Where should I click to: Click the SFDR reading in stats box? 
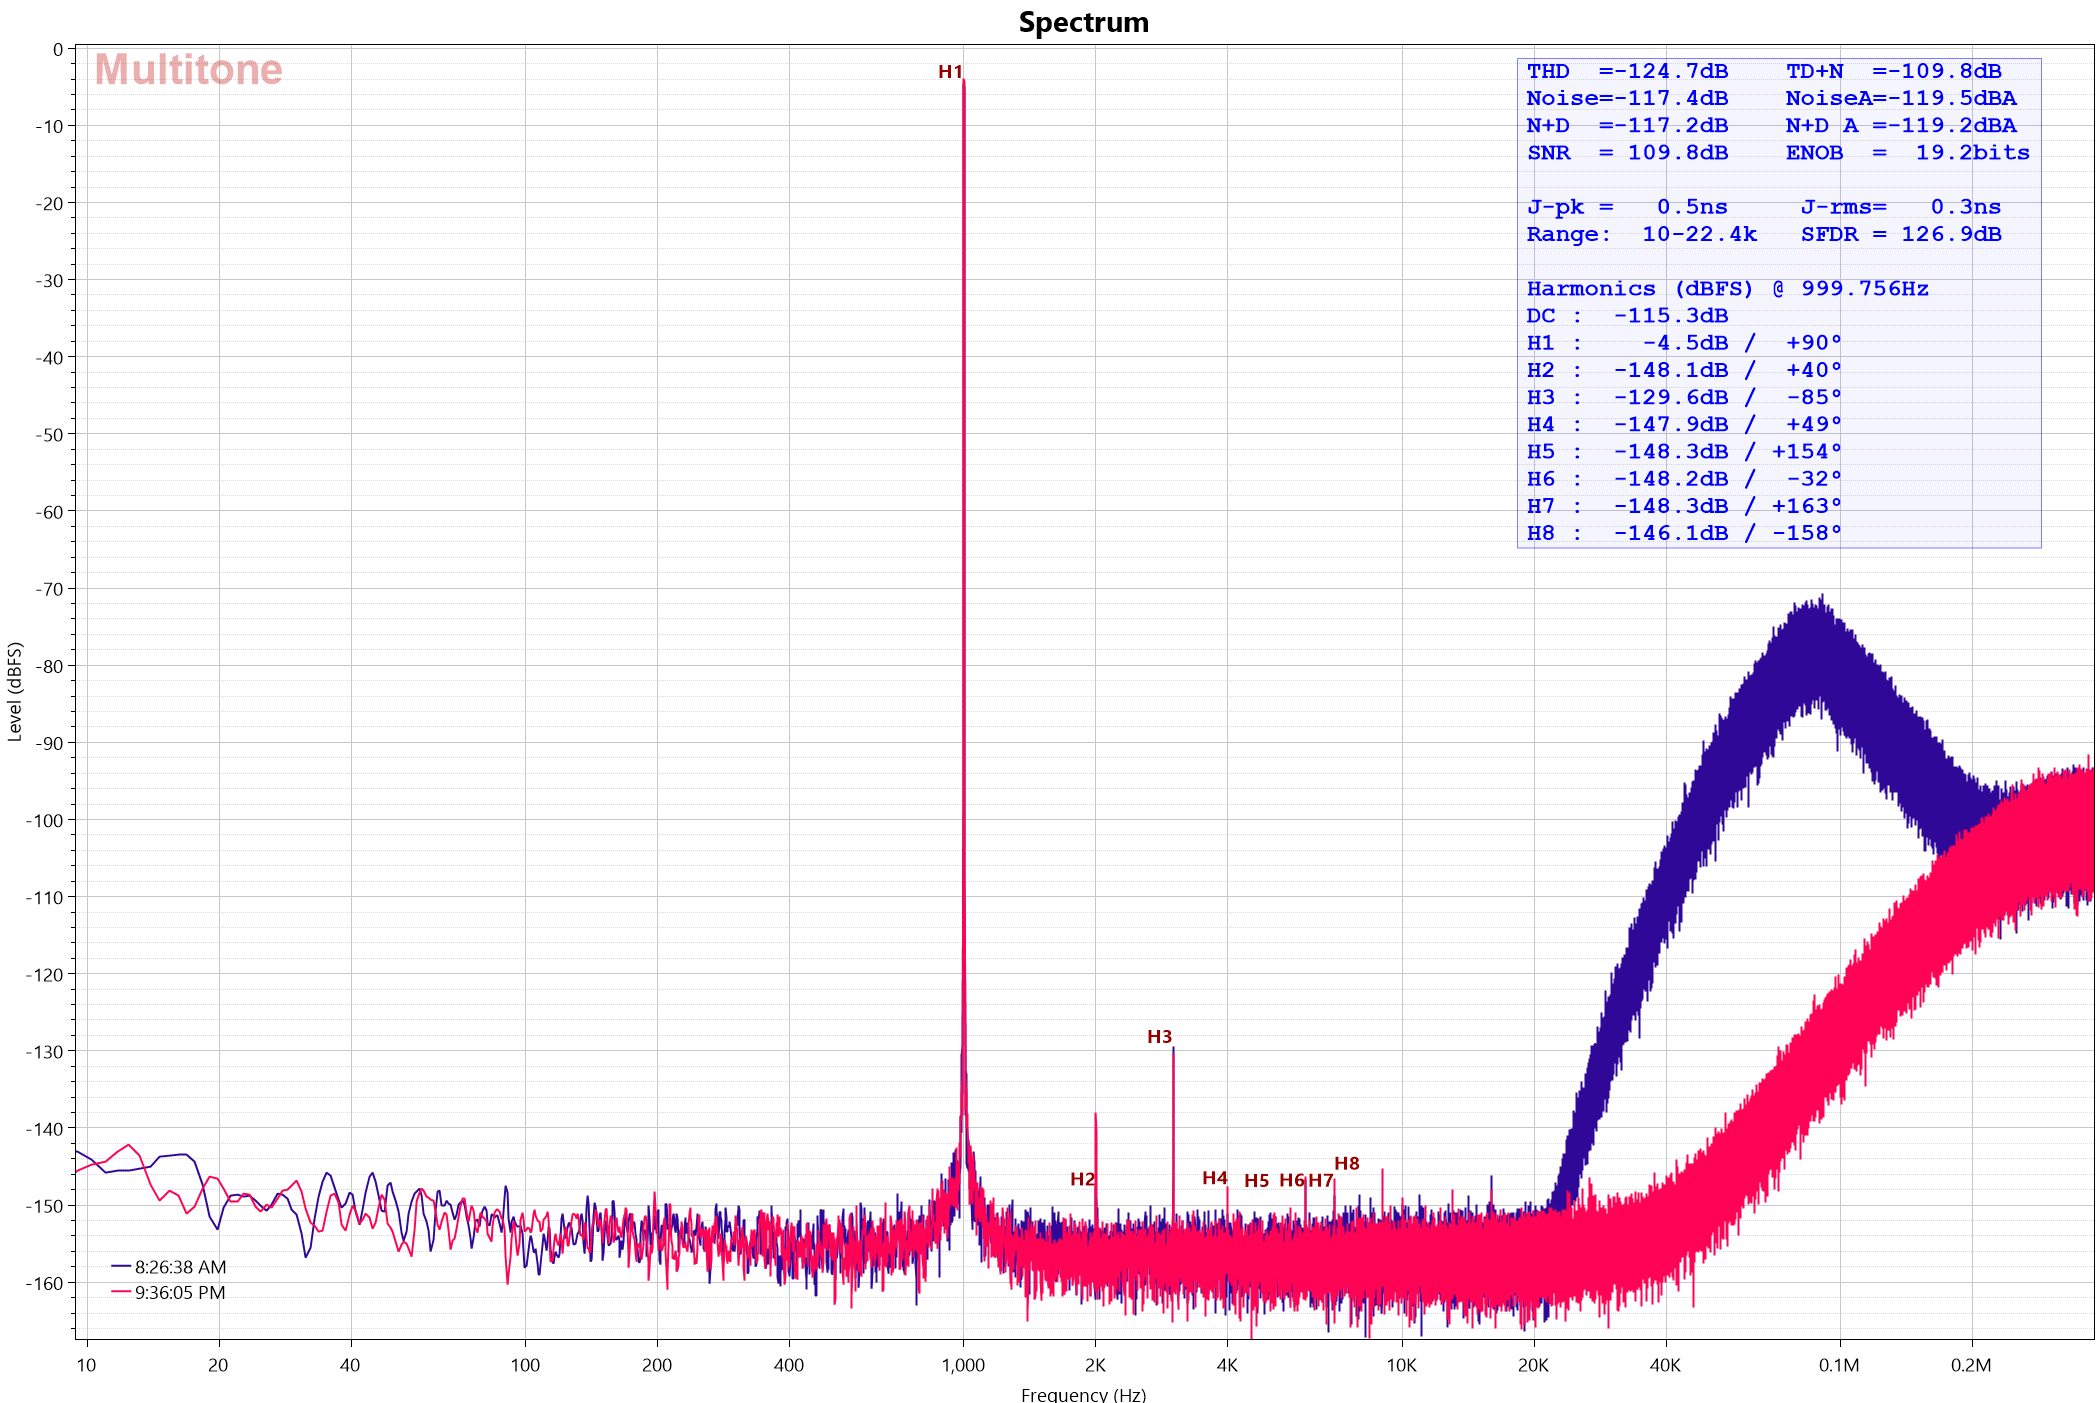[x=1900, y=235]
